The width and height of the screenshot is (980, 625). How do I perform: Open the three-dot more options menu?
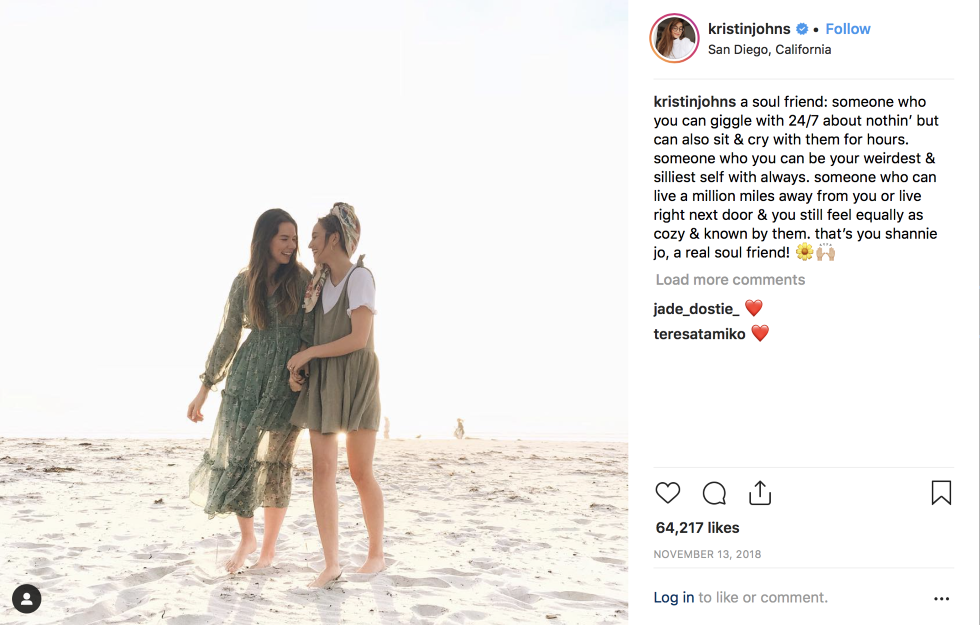pyautogui.click(x=941, y=599)
